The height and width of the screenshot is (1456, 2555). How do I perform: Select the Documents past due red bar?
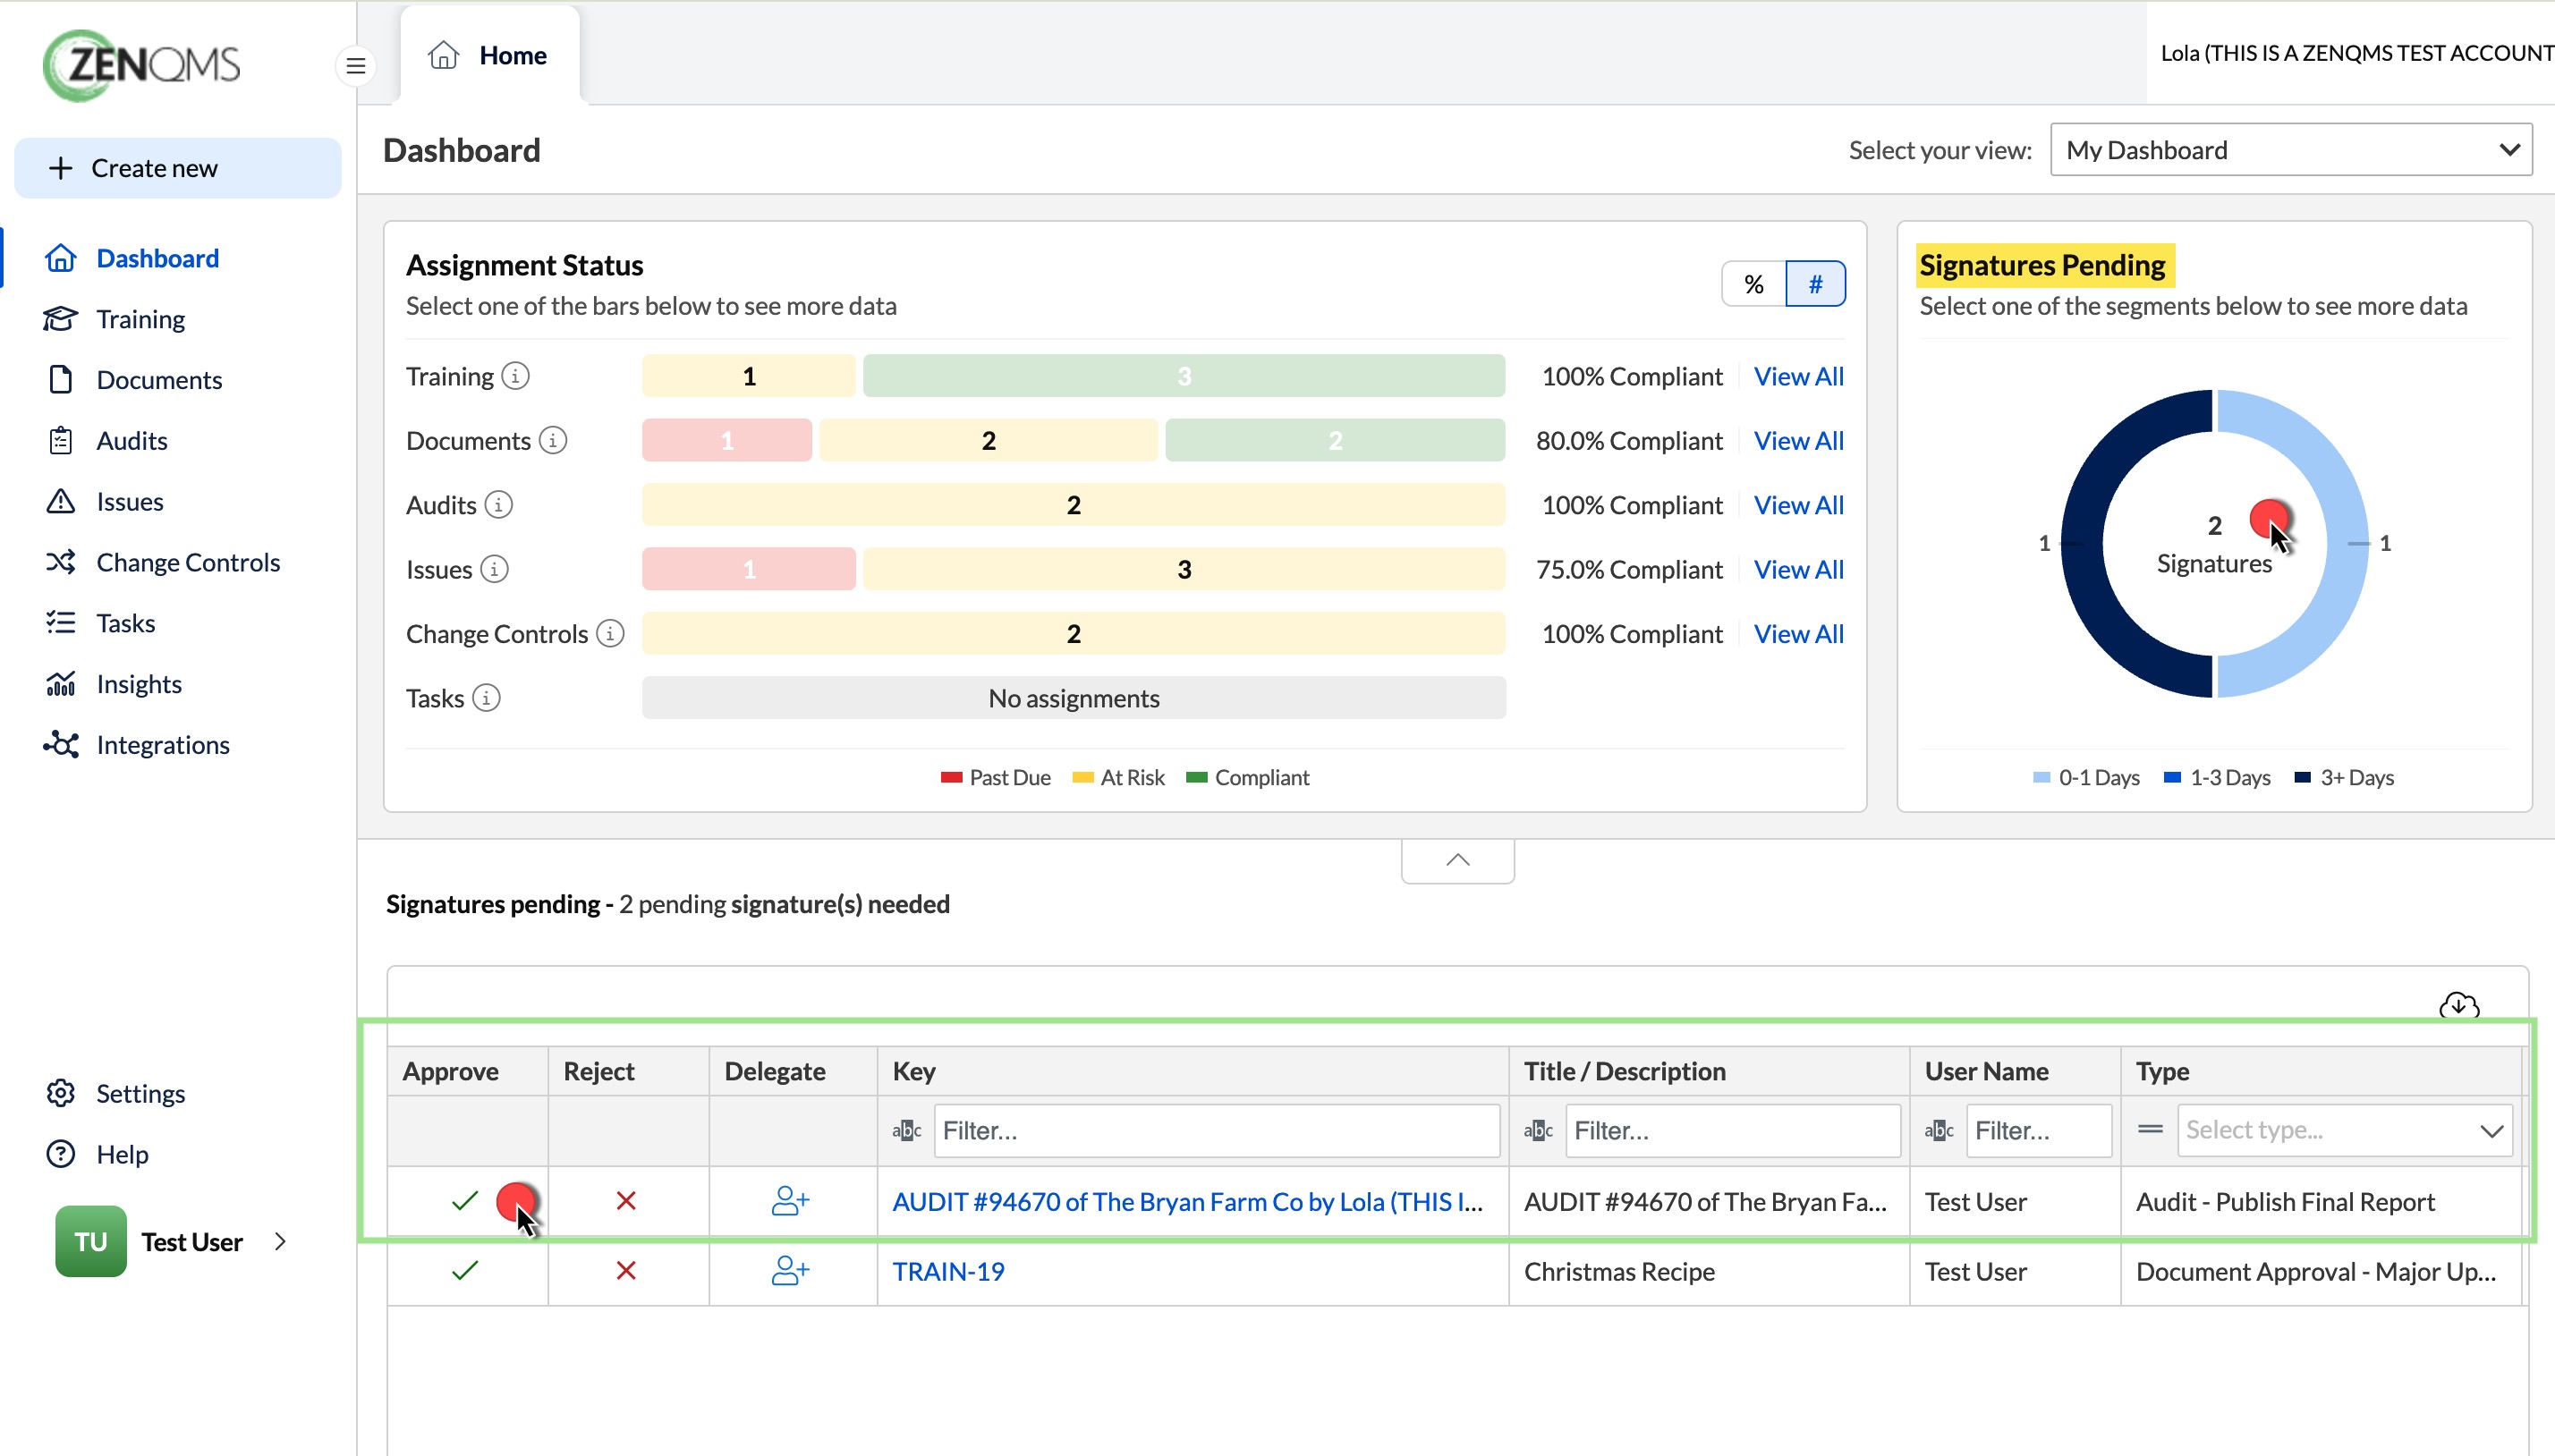[x=727, y=440]
